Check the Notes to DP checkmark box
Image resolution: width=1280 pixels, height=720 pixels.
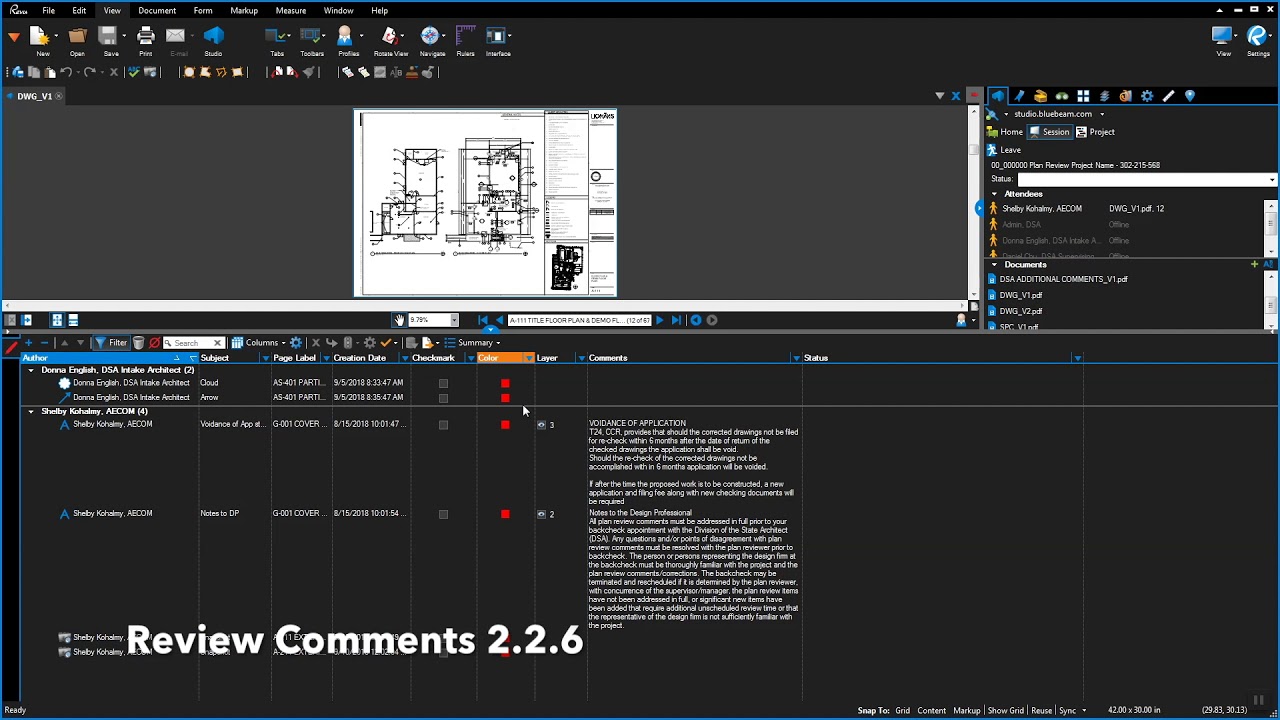[x=443, y=515]
